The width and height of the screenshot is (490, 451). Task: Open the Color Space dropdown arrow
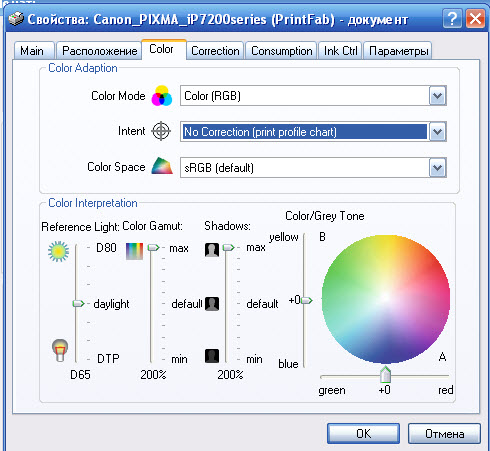coord(437,167)
